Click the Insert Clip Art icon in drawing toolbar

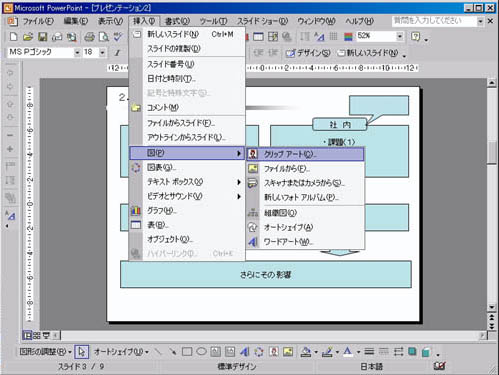pyautogui.click(x=274, y=352)
